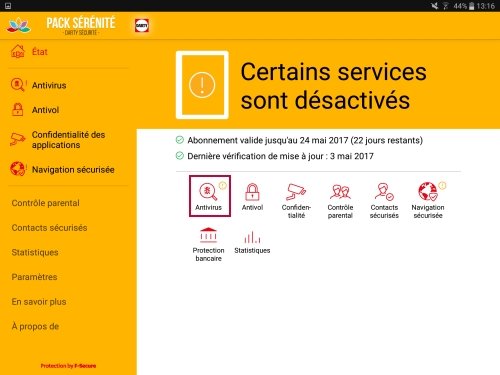The image size is (500, 375).
Task: Open Antivirus tile in the services grid
Action: [x=210, y=196]
